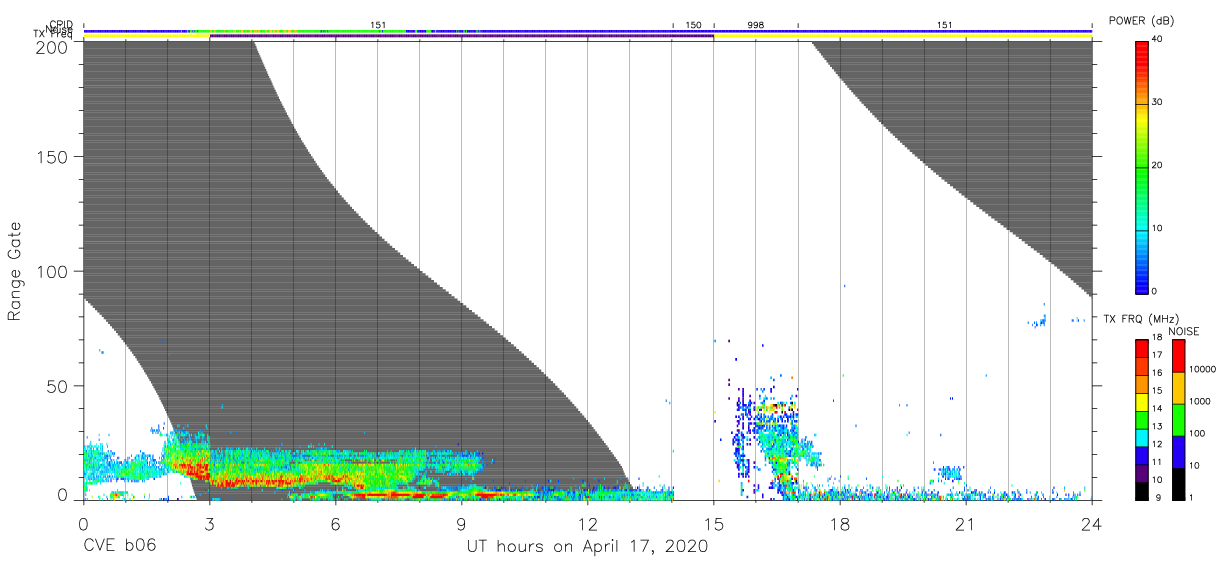Select the 1 label on NOISE legend
This screenshot has width=1228, height=567.
1193,497
